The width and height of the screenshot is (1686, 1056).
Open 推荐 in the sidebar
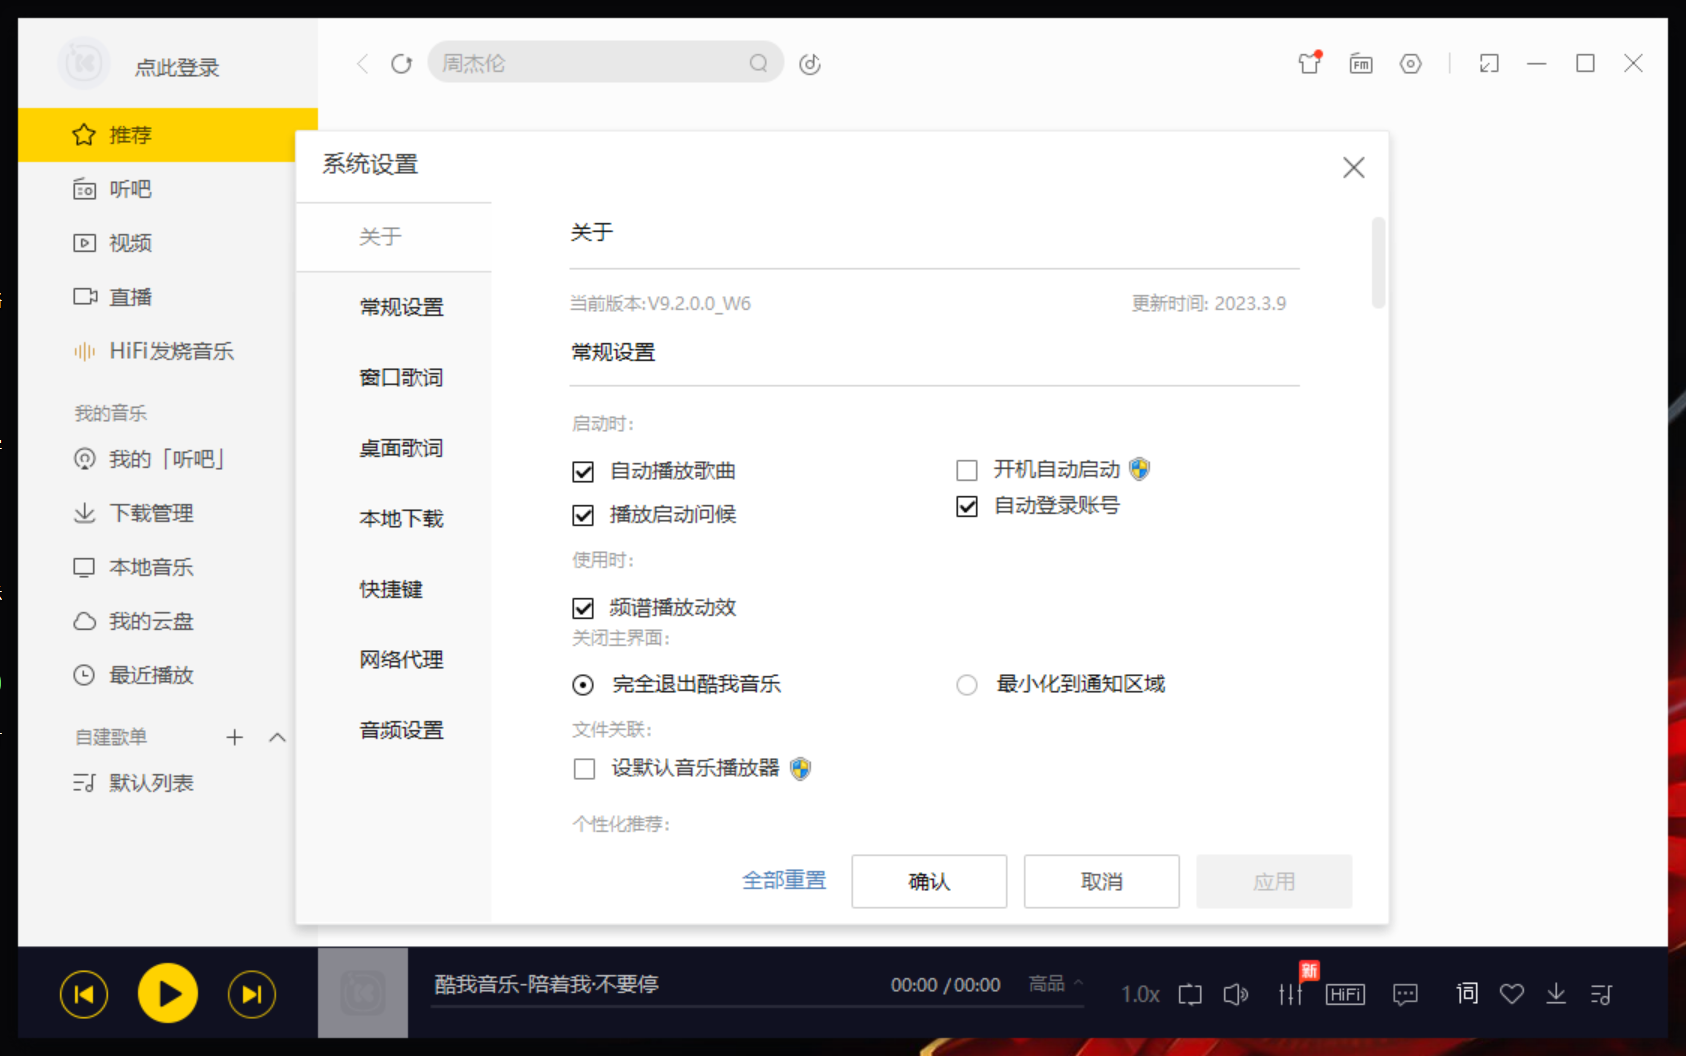[x=168, y=135]
